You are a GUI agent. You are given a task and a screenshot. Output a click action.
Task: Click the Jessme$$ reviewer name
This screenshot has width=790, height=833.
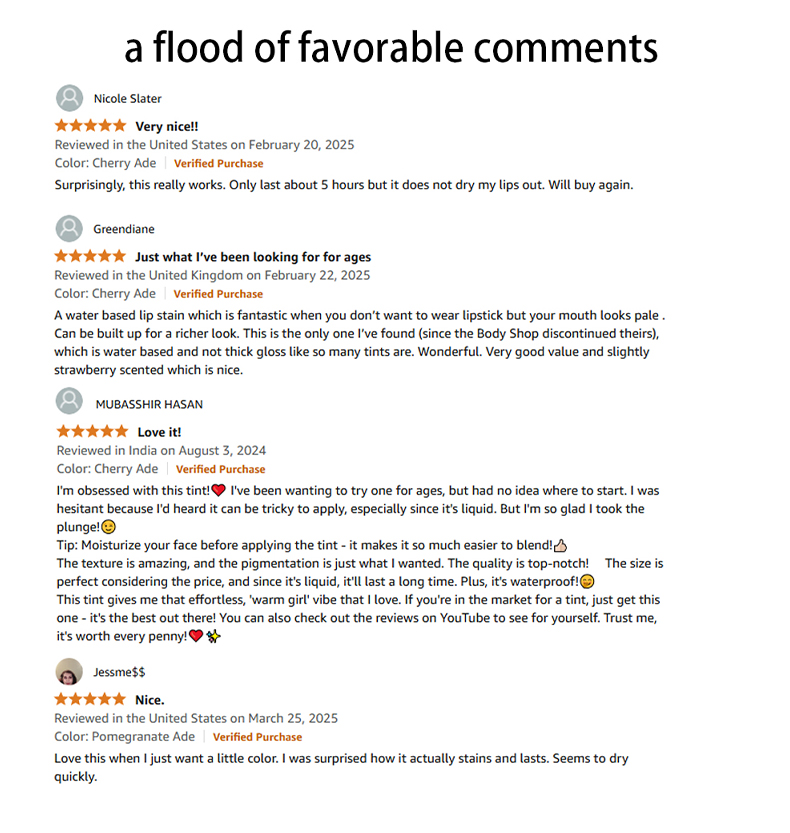(x=119, y=672)
